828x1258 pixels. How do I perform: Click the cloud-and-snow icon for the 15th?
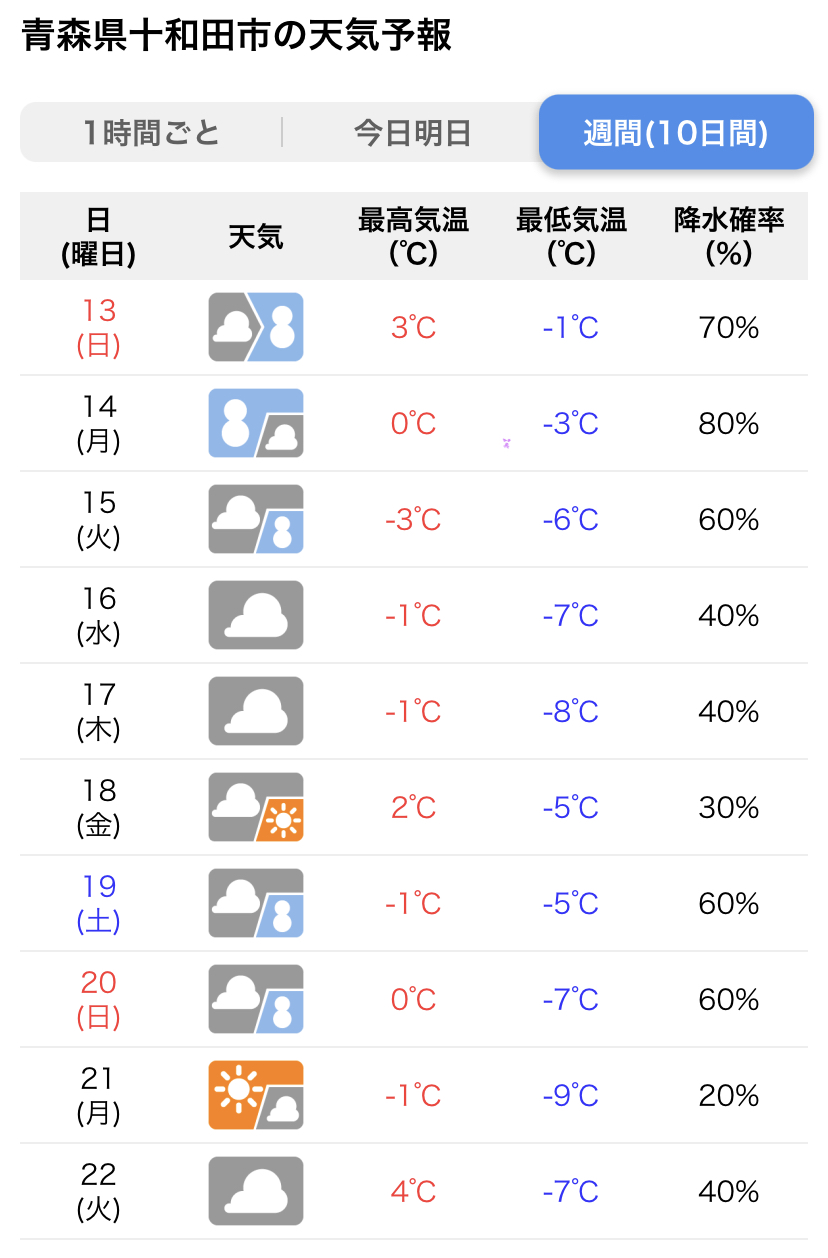tap(256, 519)
